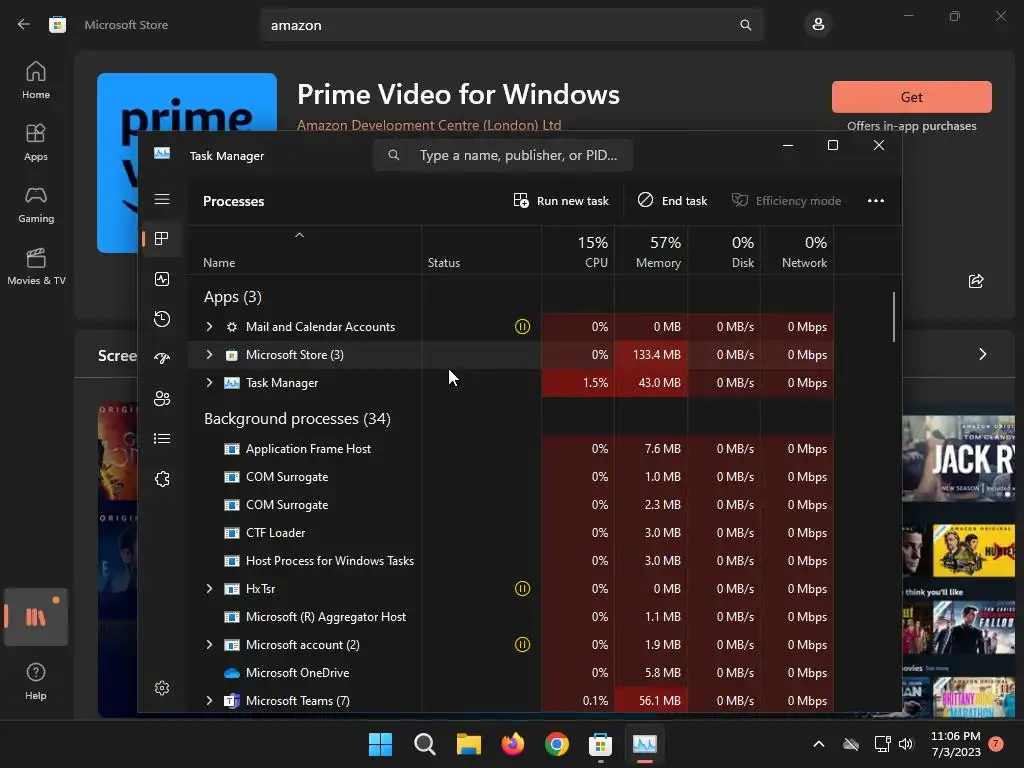Open Apps section in Microsoft Store sidebar
Image resolution: width=1024 pixels, height=768 pixels.
[36, 142]
